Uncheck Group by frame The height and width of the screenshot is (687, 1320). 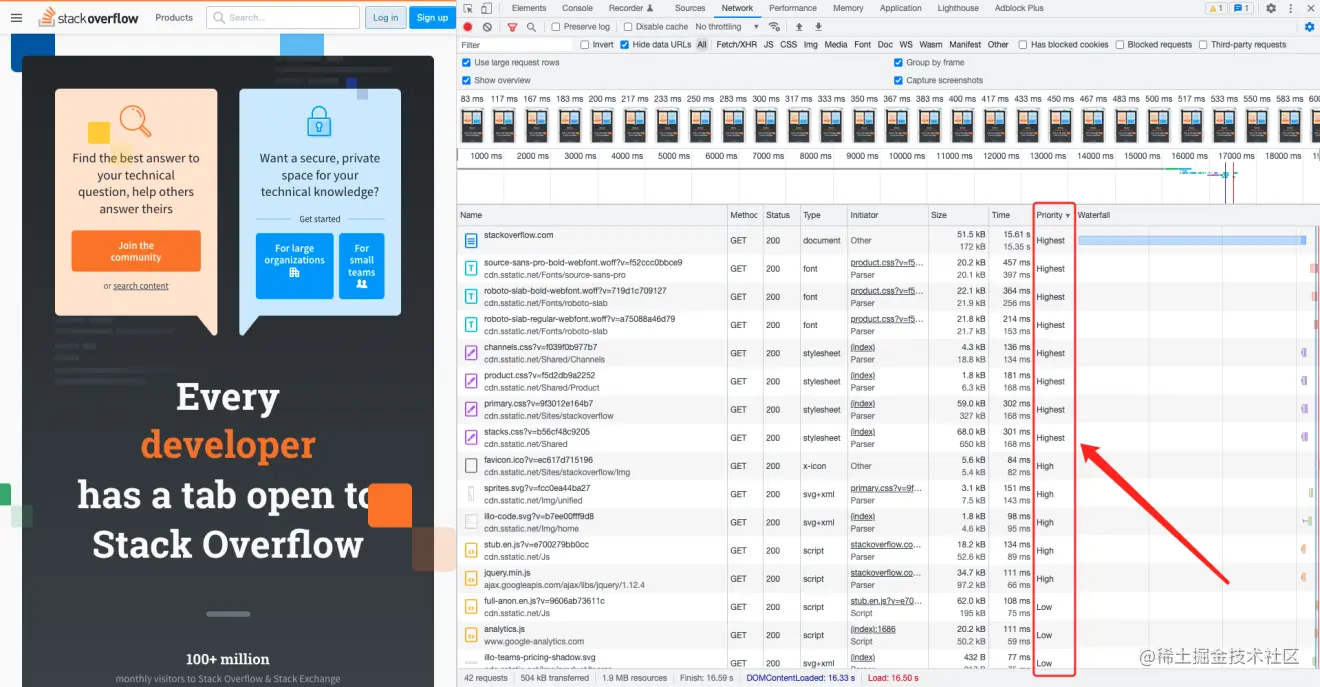click(x=898, y=62)
